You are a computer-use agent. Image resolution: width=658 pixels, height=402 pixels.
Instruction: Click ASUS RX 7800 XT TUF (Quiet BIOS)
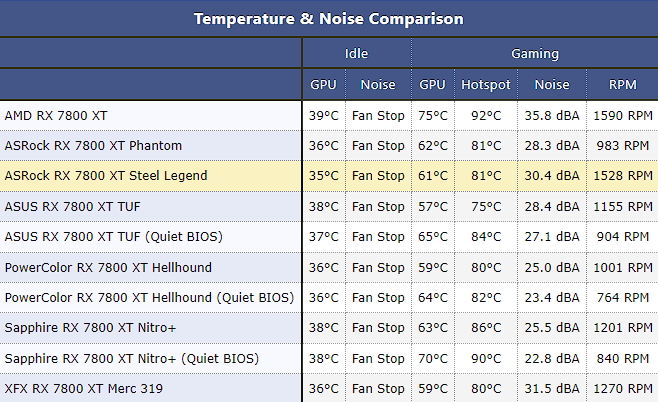coord(113,237)
